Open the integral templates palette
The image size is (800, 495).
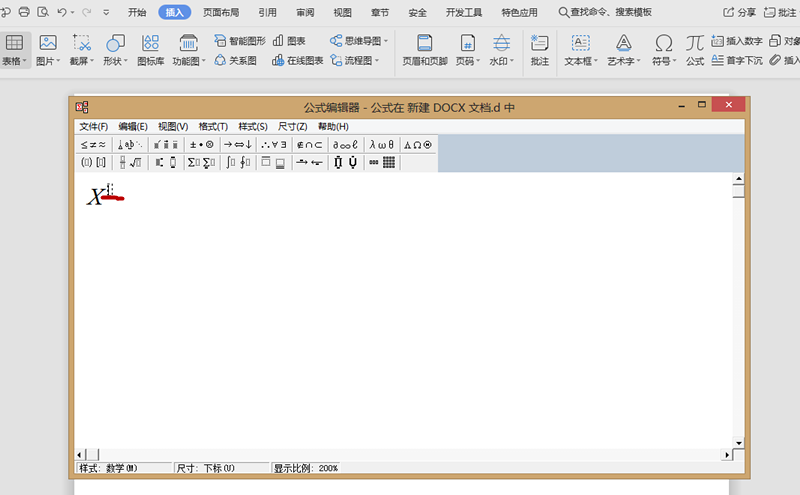tap(238, 163)
